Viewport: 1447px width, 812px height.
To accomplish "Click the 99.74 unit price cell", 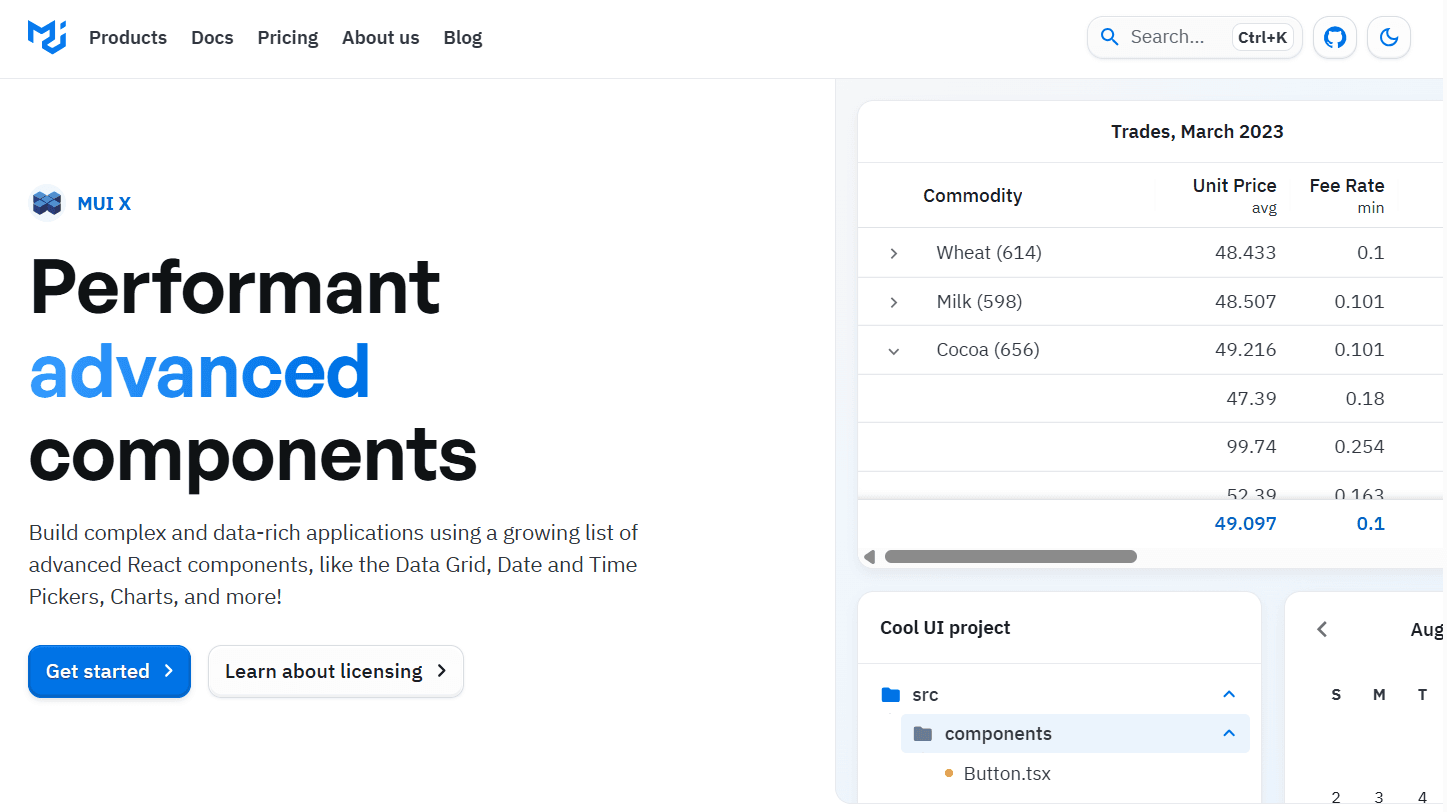I will coord(1251,447).
